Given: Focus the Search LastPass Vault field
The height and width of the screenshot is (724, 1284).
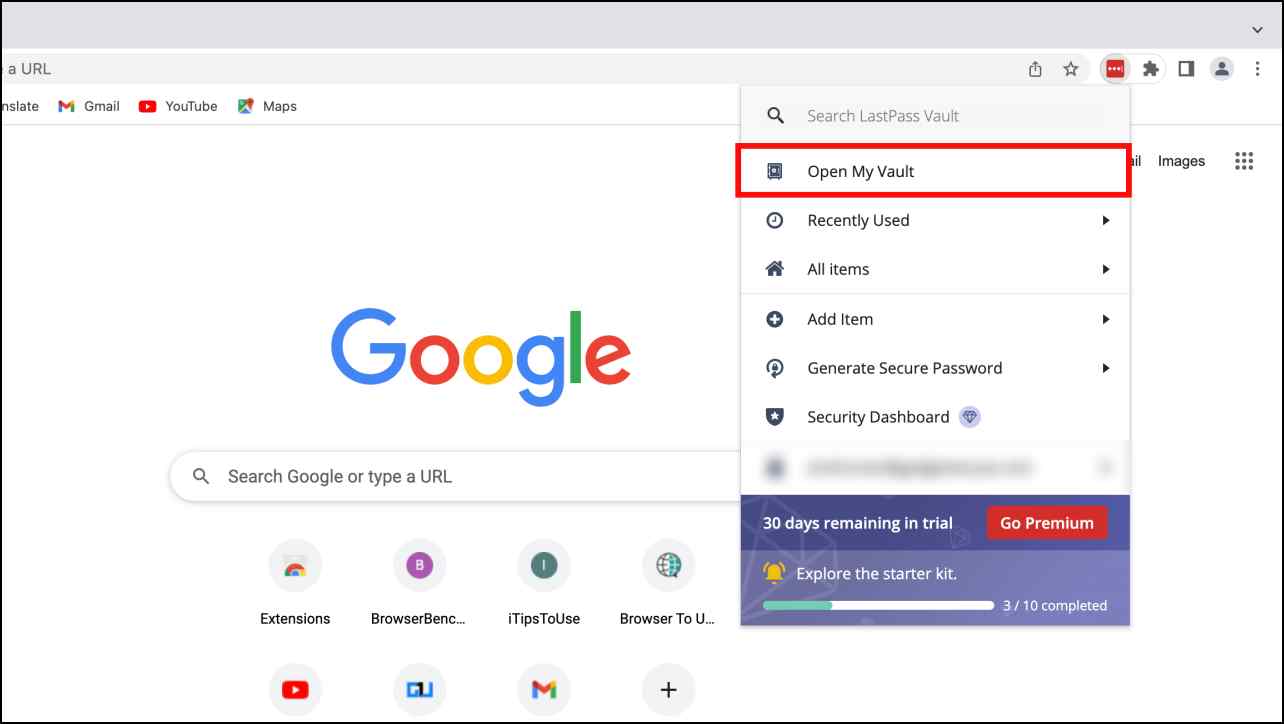Looking at the screenshot, I should click(935, 116).
